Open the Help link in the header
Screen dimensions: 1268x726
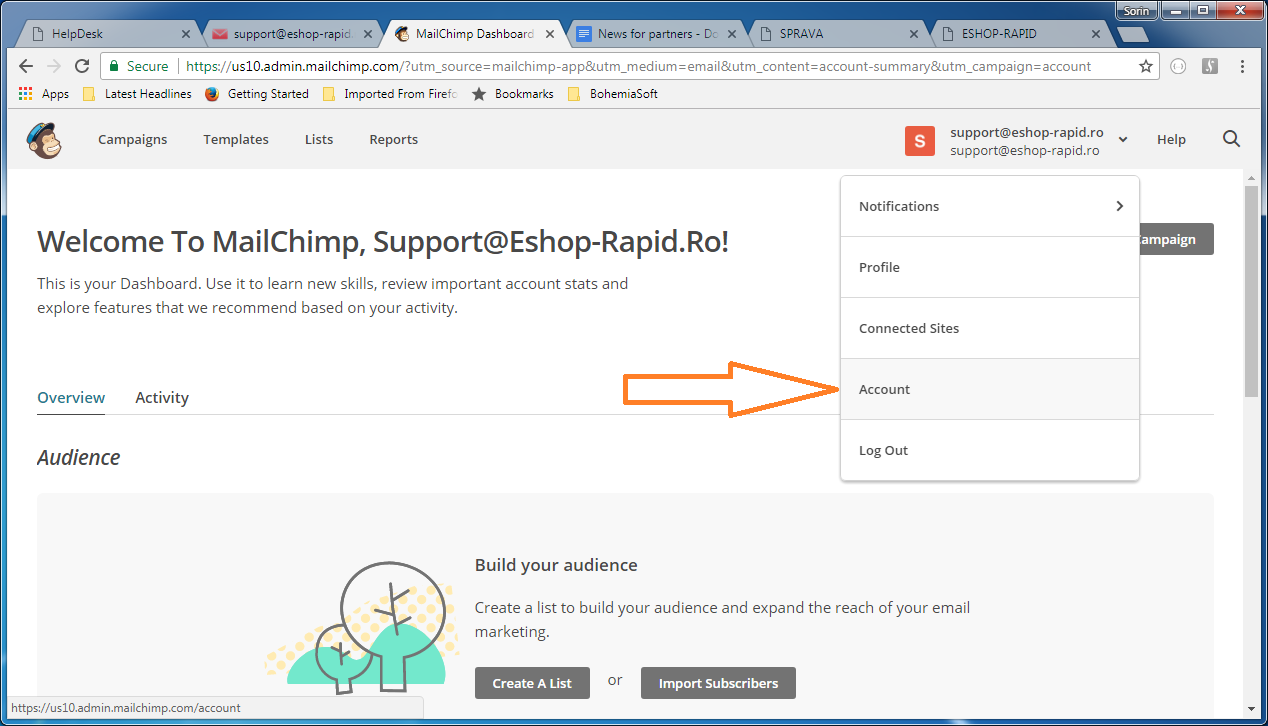click(1171, 140)
